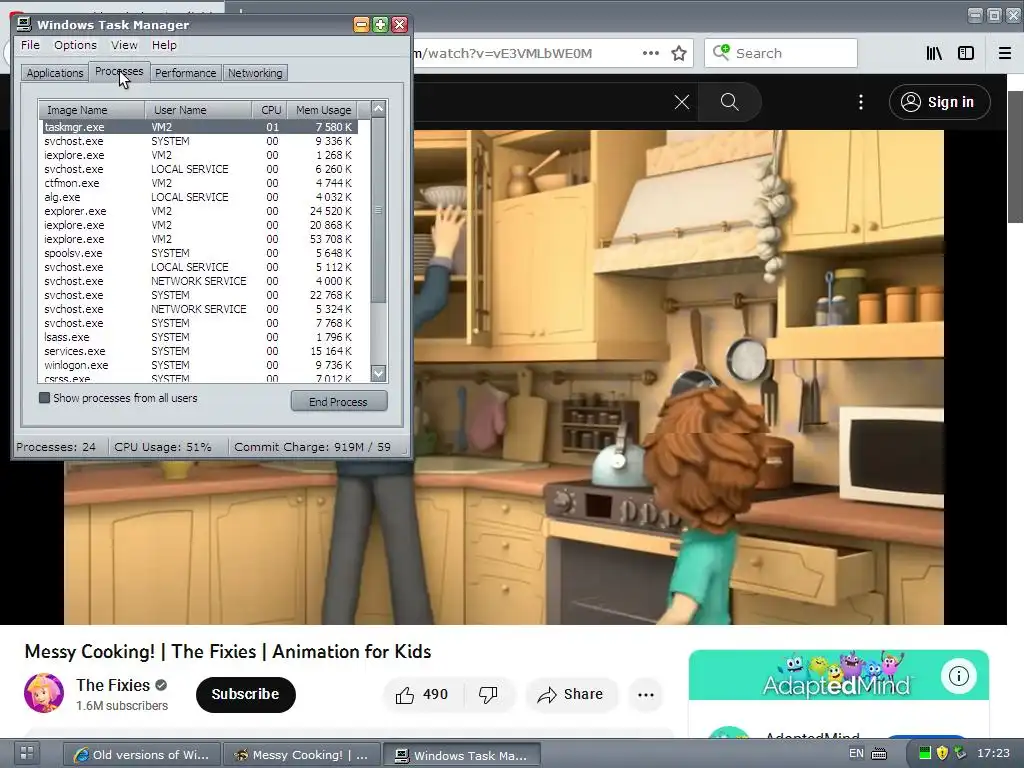
Task: Click the process list scroll up arrow
Action: pos(378,109)
